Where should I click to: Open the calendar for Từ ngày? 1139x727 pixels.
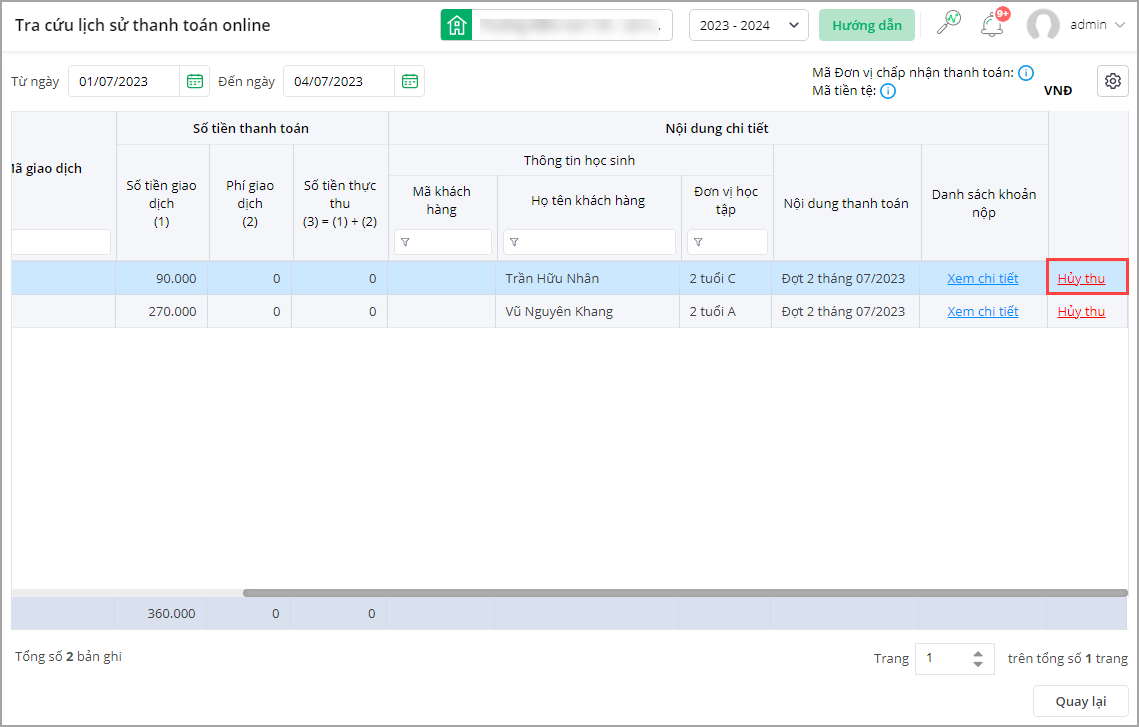pyautogui.click(x=195, y=81)
